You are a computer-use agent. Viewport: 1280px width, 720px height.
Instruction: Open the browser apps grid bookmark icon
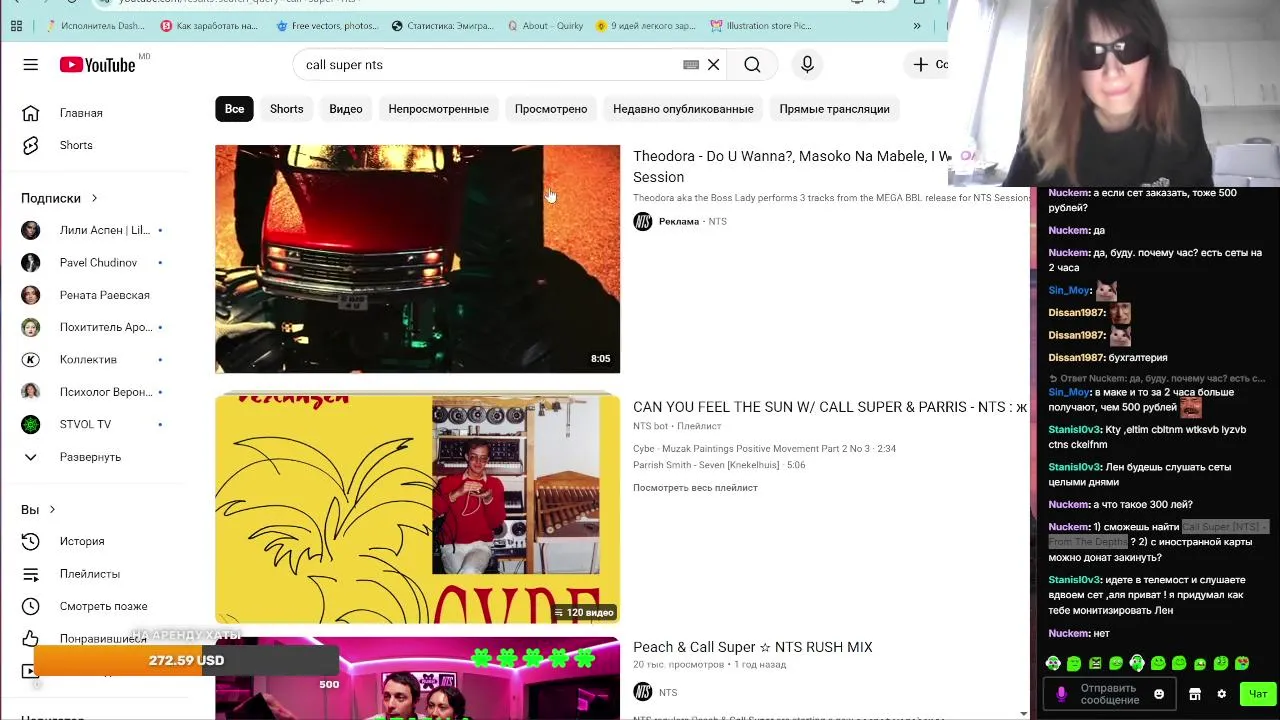(x=16, y=26)
